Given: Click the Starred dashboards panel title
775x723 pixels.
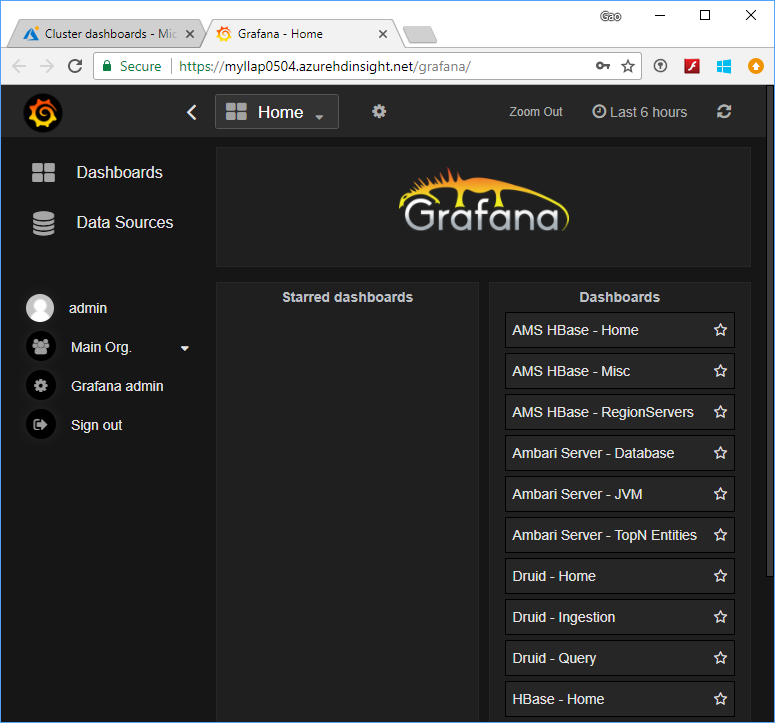Looking at the screenshot, I should point(347,297).
